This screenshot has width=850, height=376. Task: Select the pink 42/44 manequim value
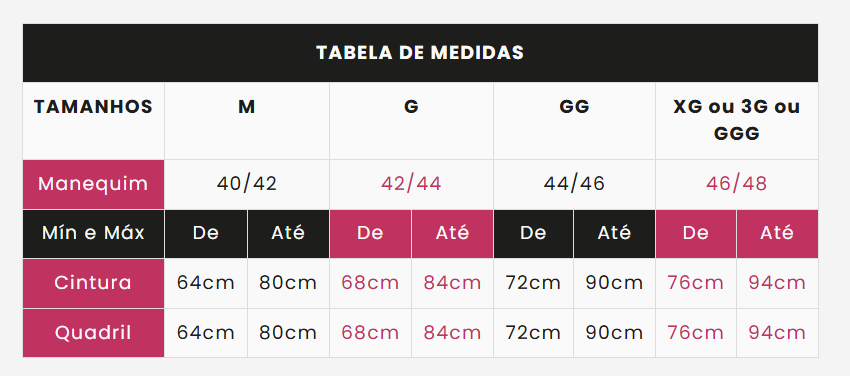pyautogui.click(x=411, y=184)
